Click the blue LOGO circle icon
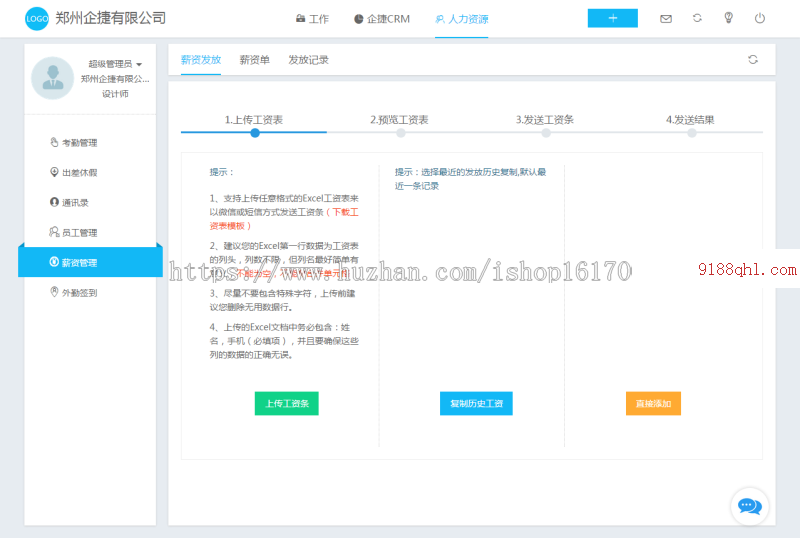800x538 pixels. [37, 18]
